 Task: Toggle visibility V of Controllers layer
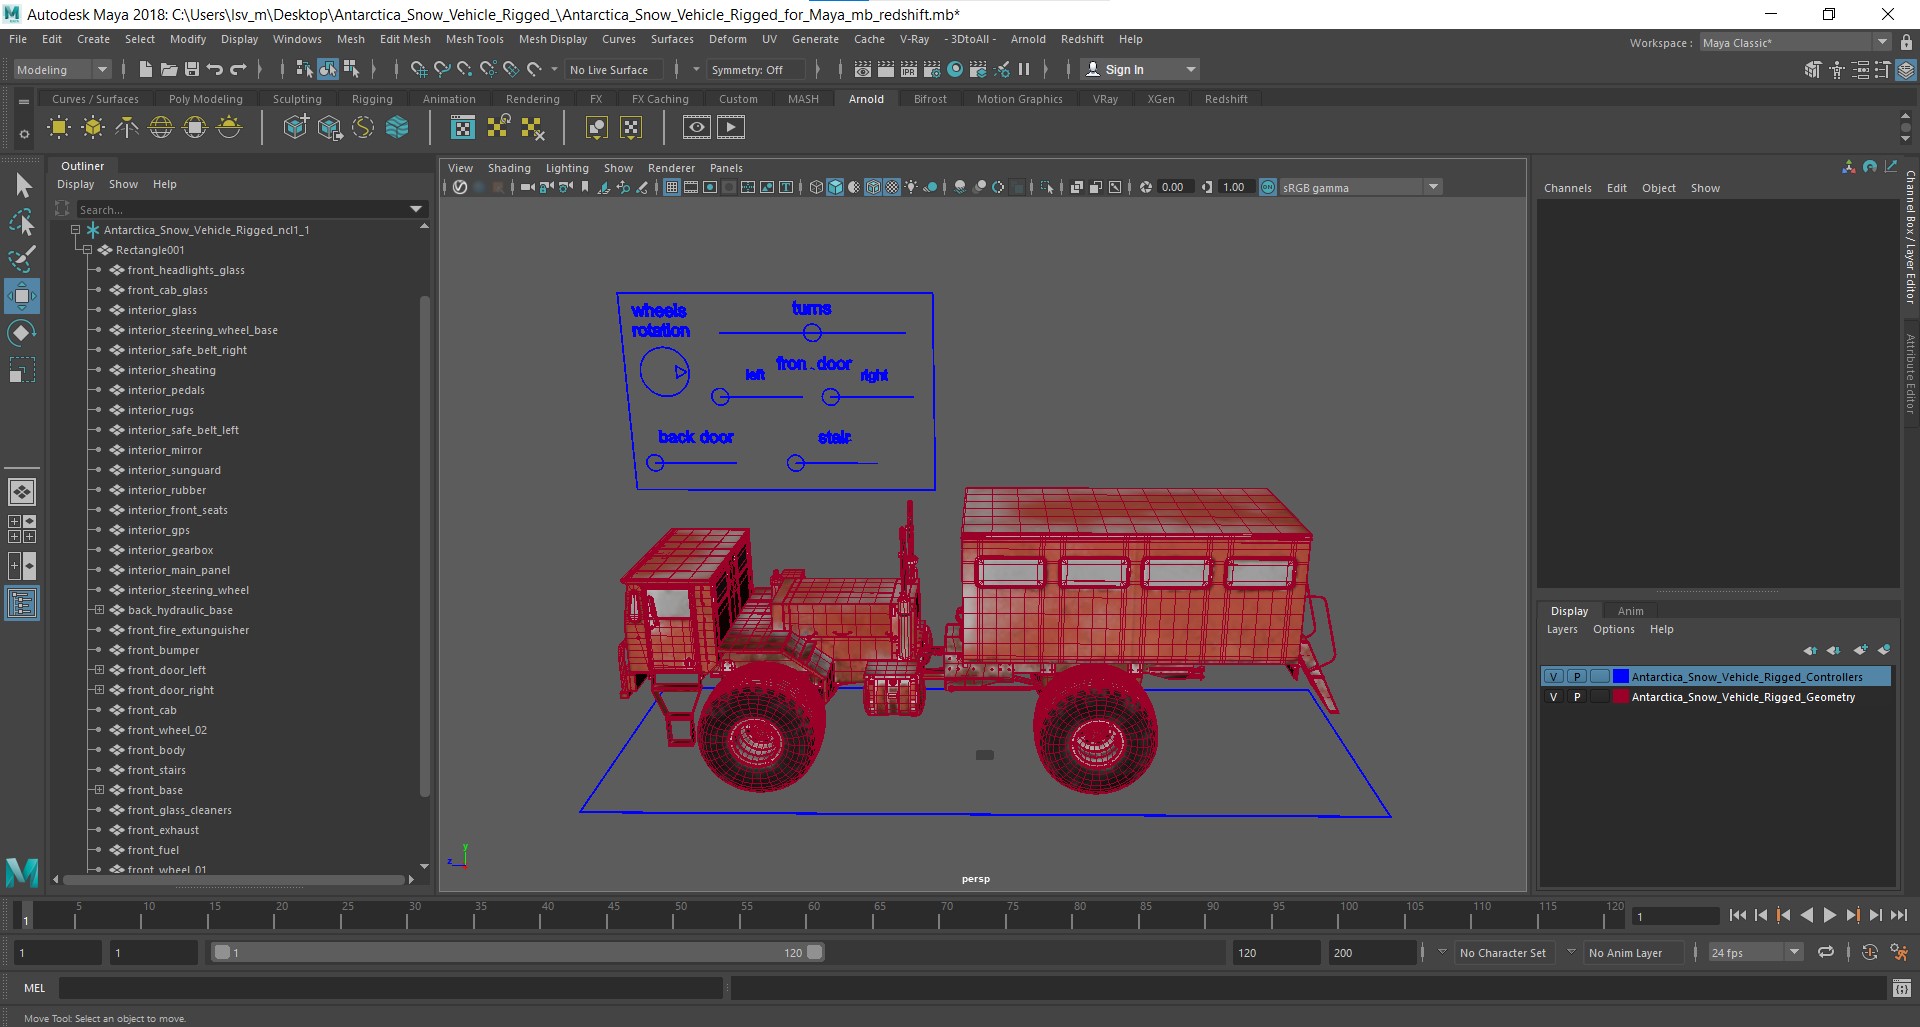1553,677
